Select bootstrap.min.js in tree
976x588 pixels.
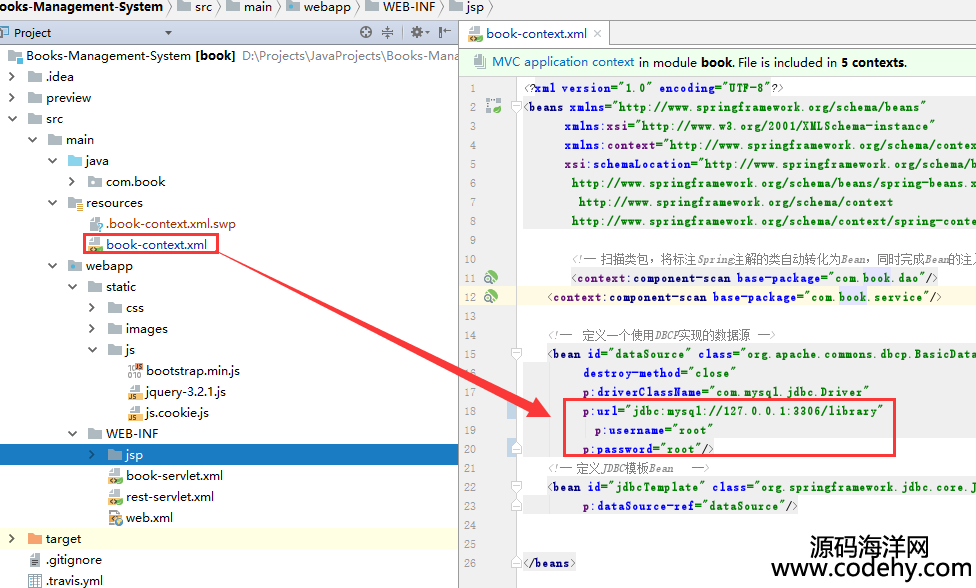click(x=184, y=371)
